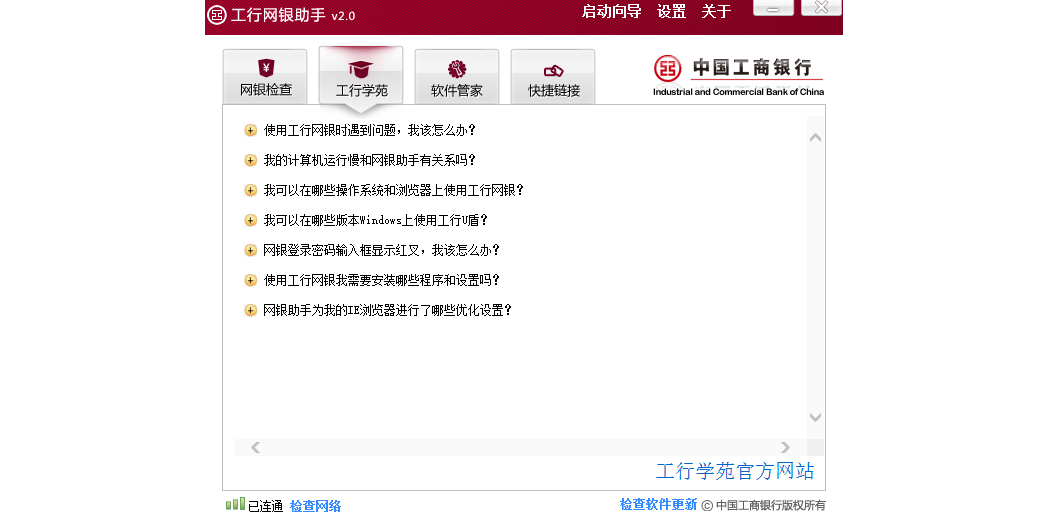
Task: Click the wrench gear icon on 软件管家
Action: coord(457,69)
